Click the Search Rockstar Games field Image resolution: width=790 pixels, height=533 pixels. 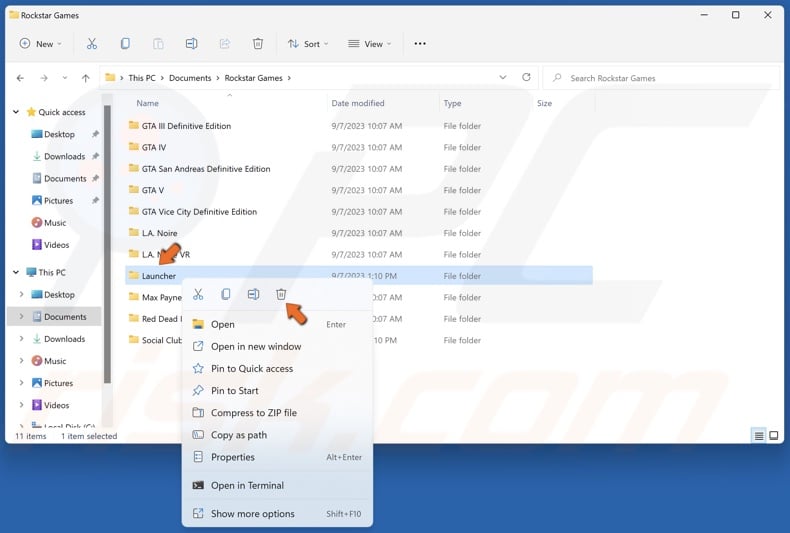662,78
